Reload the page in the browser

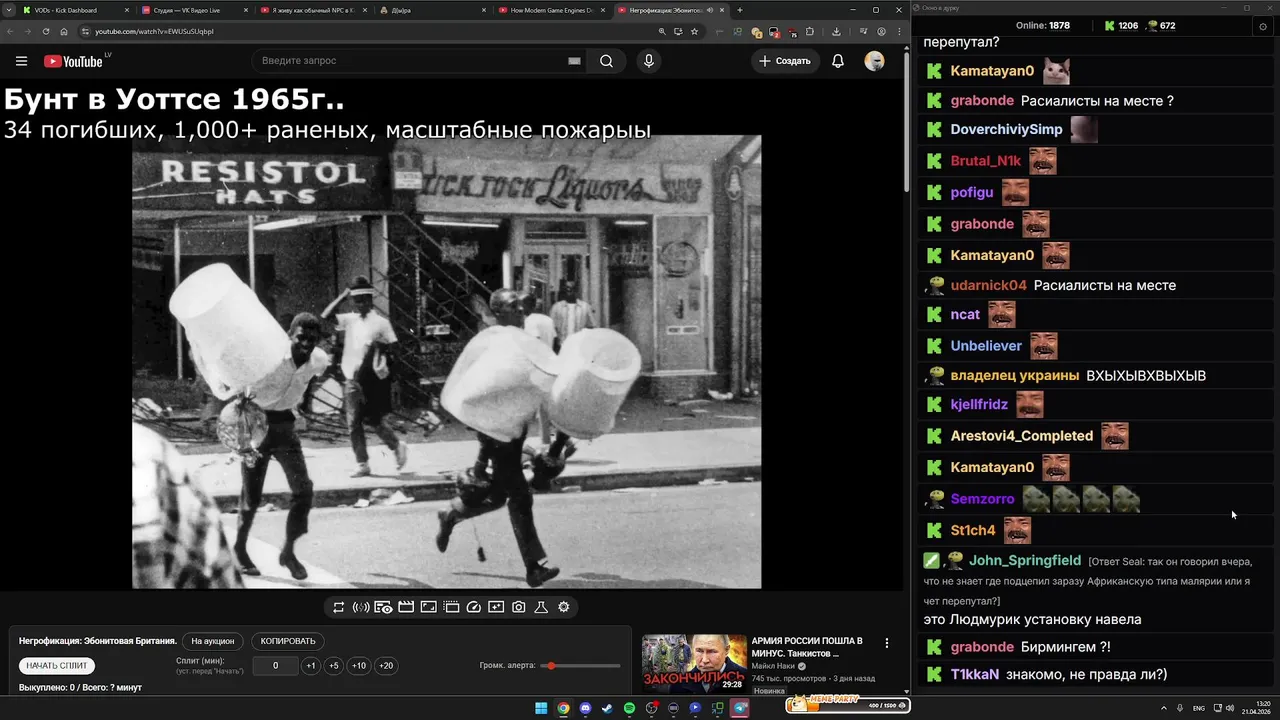pyautogui.click(x=46, y=31)
